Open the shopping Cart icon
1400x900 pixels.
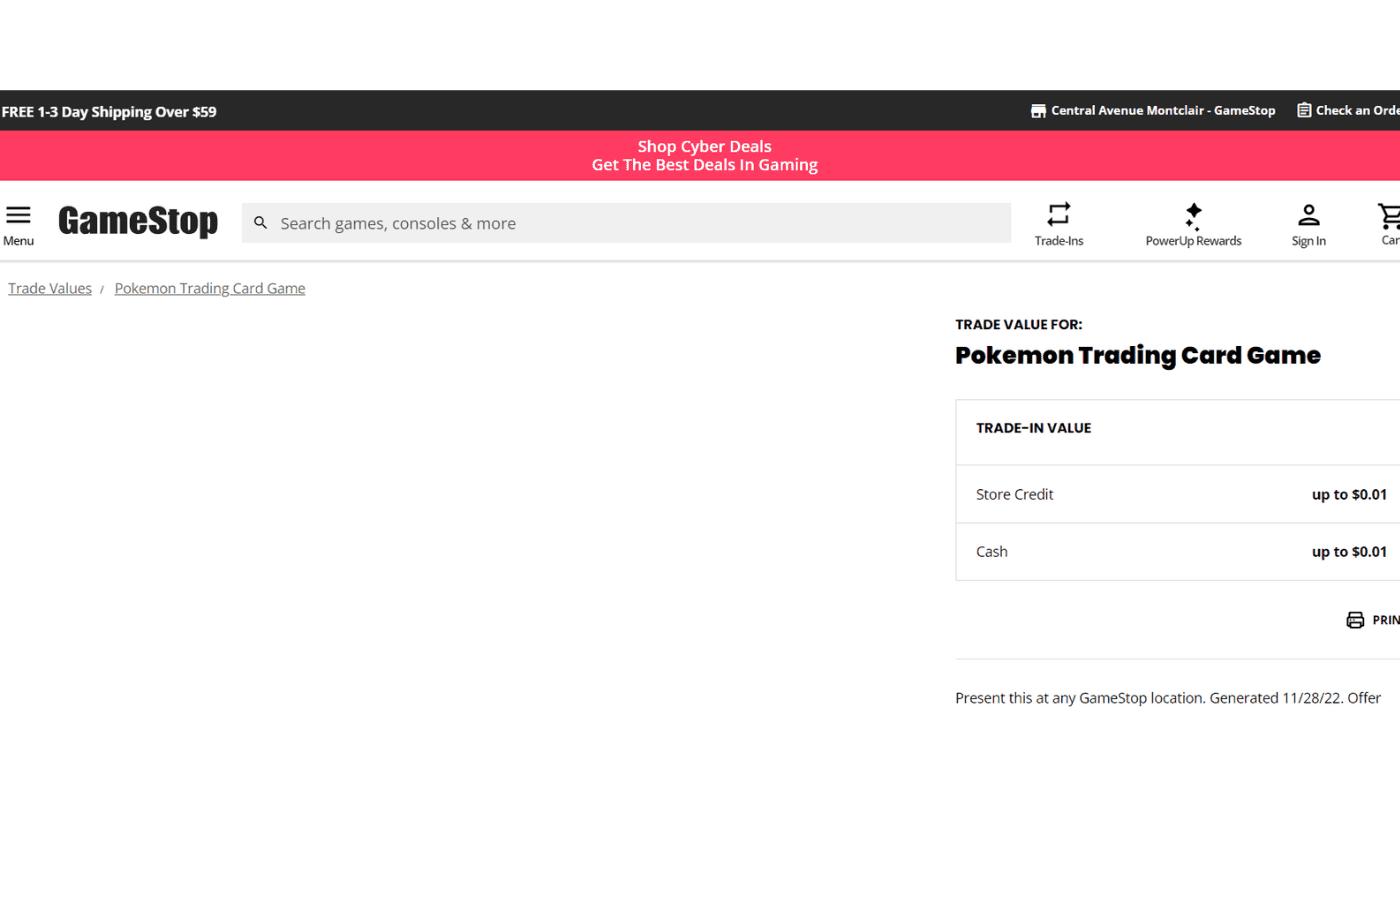pos(1389,215)
